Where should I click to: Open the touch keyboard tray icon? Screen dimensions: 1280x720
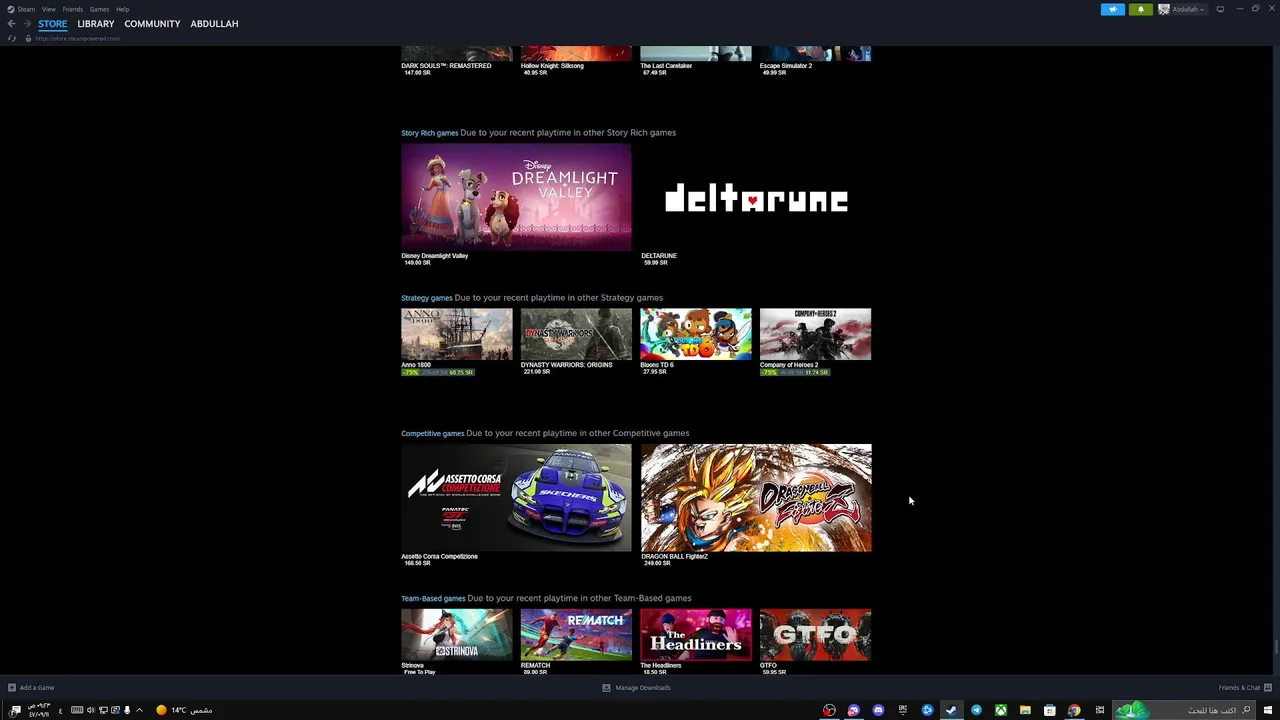tap(77, 710)
